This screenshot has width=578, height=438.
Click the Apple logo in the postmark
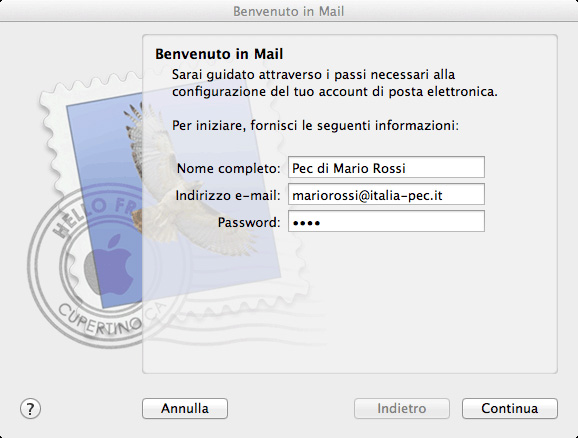coord(109,264)
